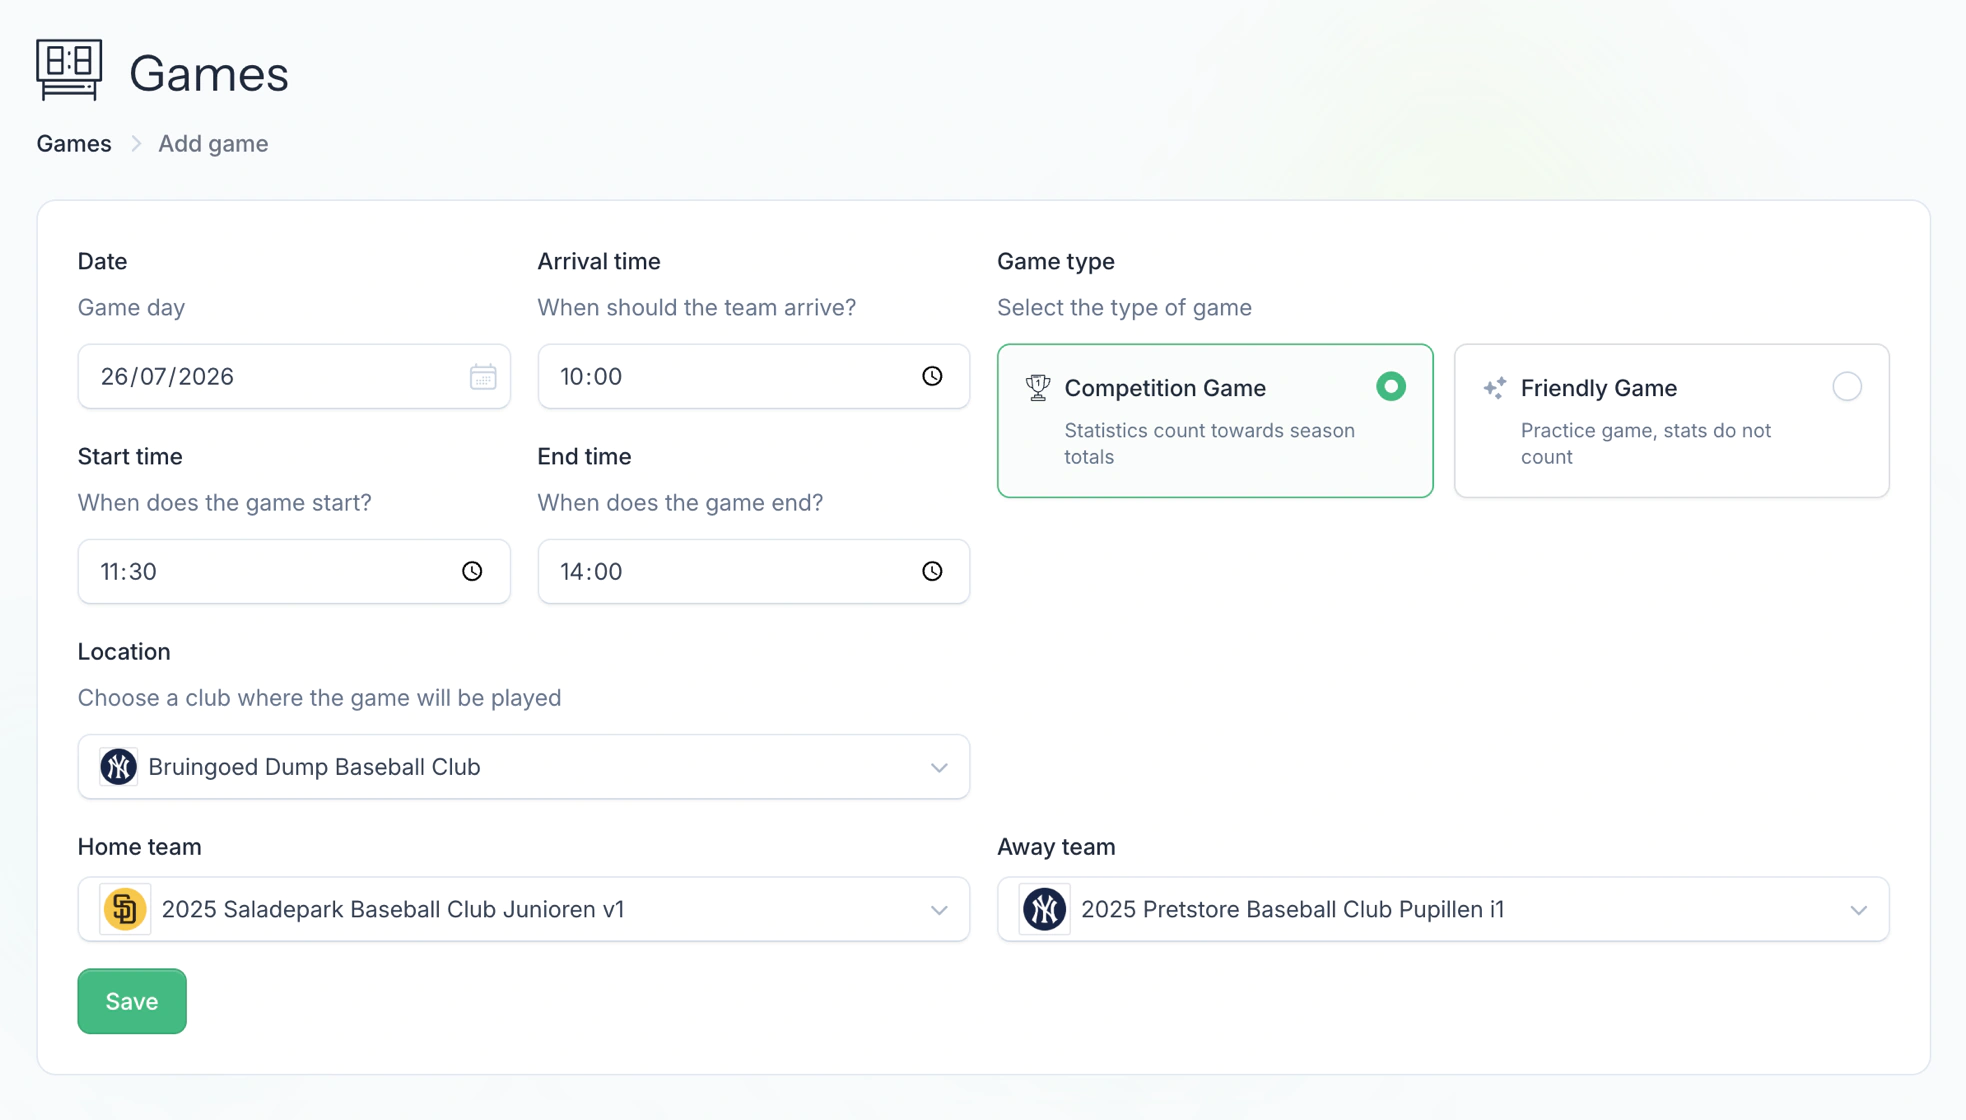The width and height of the screenshot is (1966, 1120).
Task: Click the 2025 Saladepark Baseball Club Junioren v1 text
Action: pos(393,909)
